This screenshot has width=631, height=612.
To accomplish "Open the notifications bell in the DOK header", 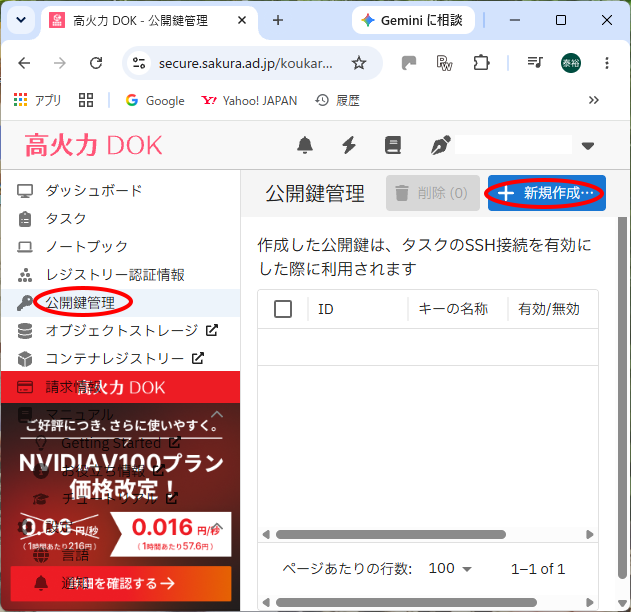I will pyautogui.click(x=305, y=145).
